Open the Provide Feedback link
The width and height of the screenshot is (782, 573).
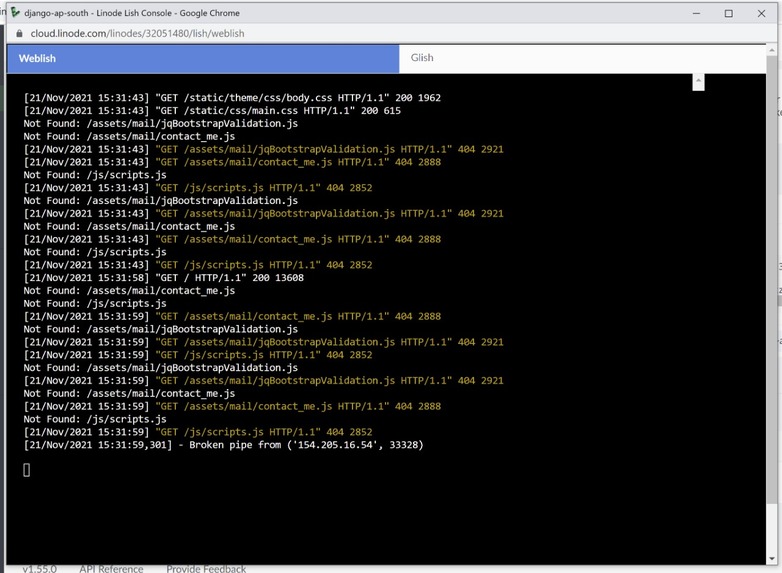206,569
